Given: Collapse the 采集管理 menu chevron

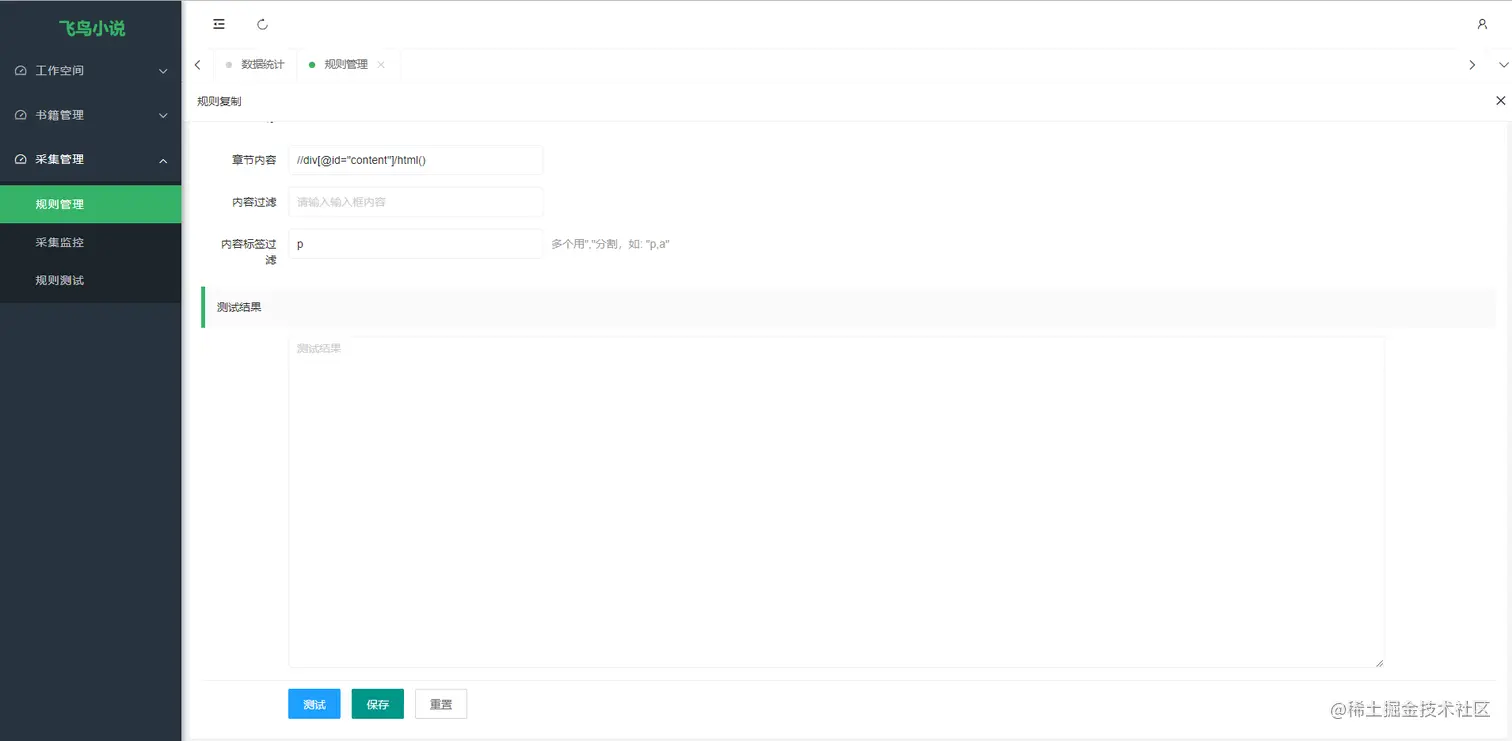Looking at the screenshot, I should (x=164, y=160).
